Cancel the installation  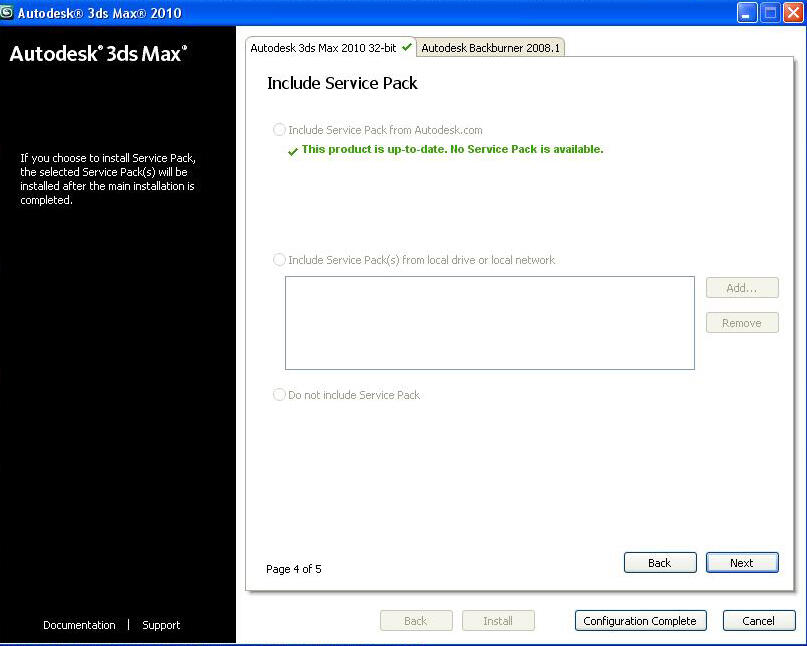[x=759, y=621]
